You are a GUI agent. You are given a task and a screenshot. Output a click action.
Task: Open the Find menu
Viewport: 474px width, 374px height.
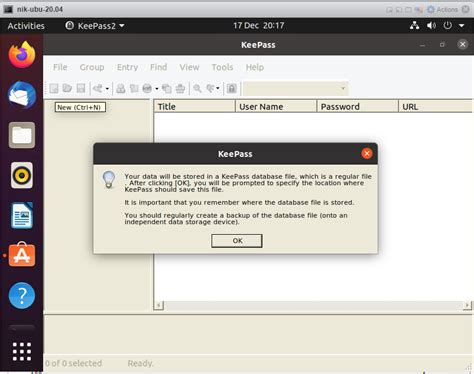pos(159,67)
